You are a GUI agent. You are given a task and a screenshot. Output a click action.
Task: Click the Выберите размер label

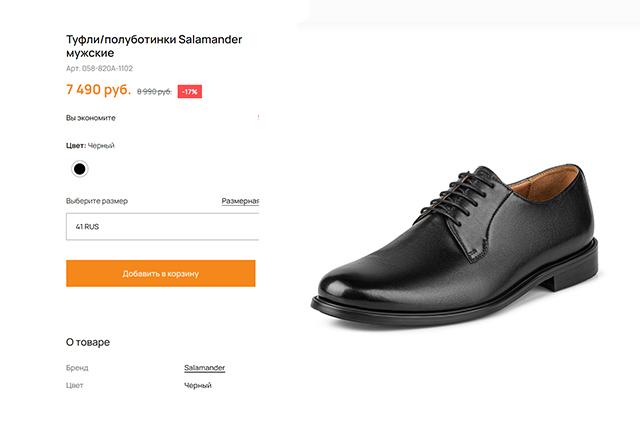click(x=97, y=201)
